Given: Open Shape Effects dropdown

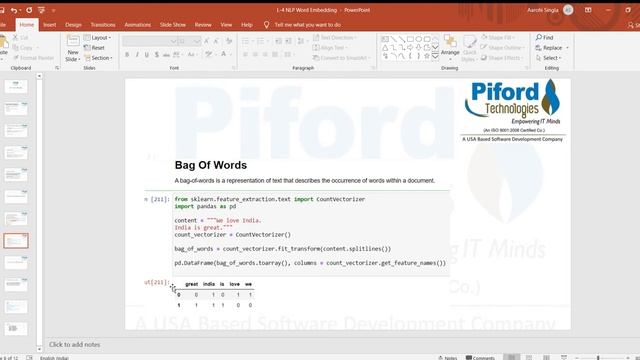Looking at the screenshot, I should (x=501, y=58).
